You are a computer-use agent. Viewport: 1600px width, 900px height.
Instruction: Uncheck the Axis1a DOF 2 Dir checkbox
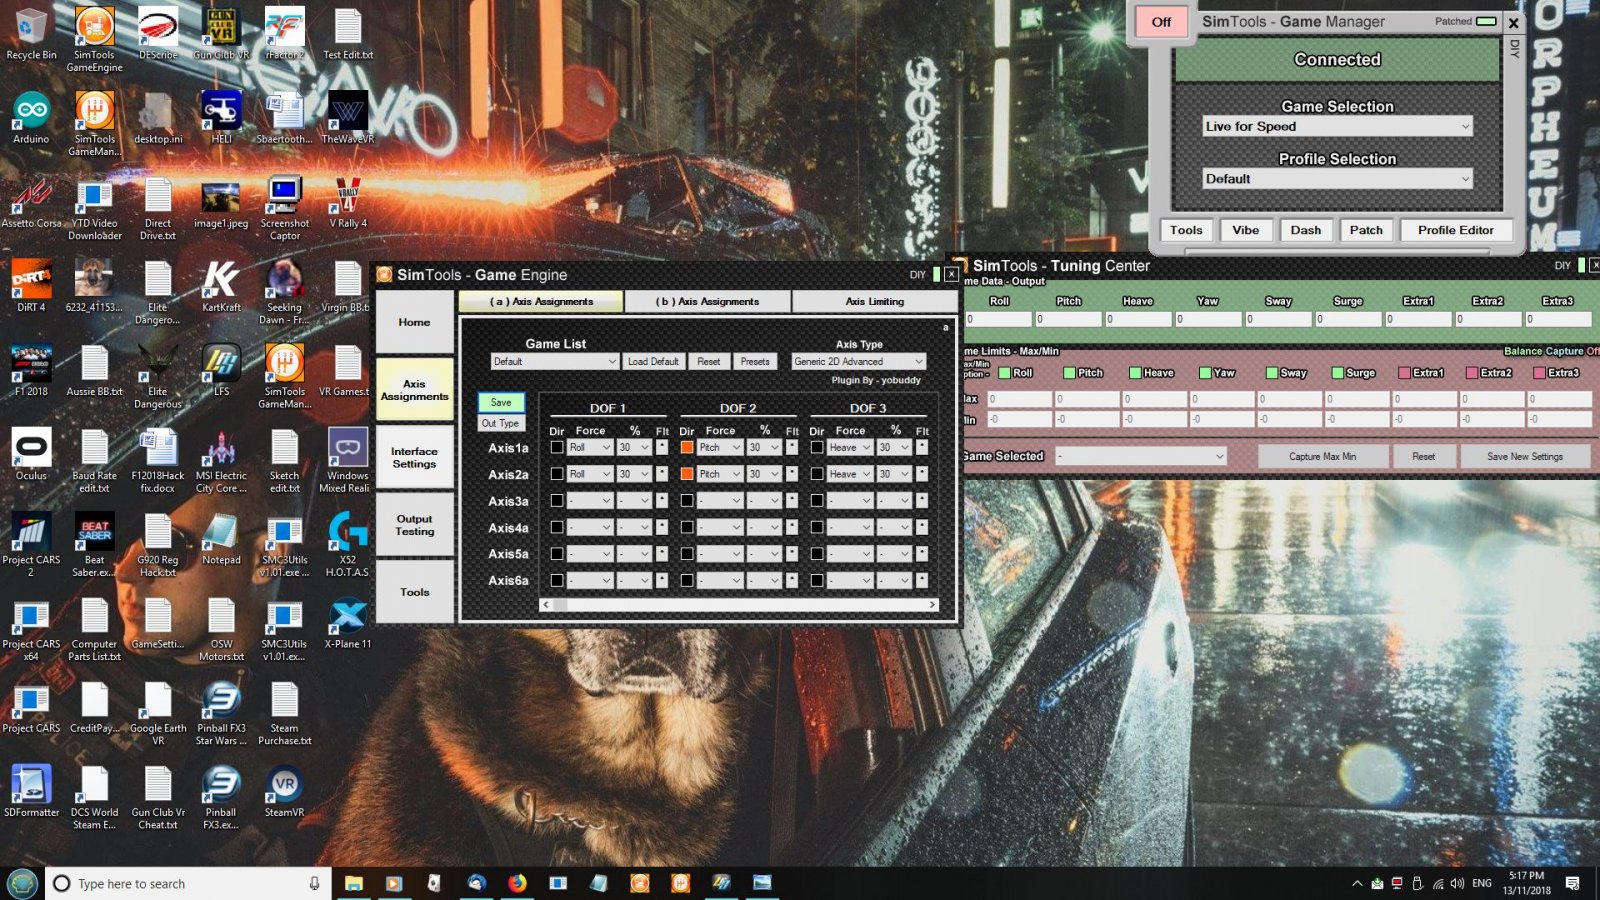pos(687,447)
